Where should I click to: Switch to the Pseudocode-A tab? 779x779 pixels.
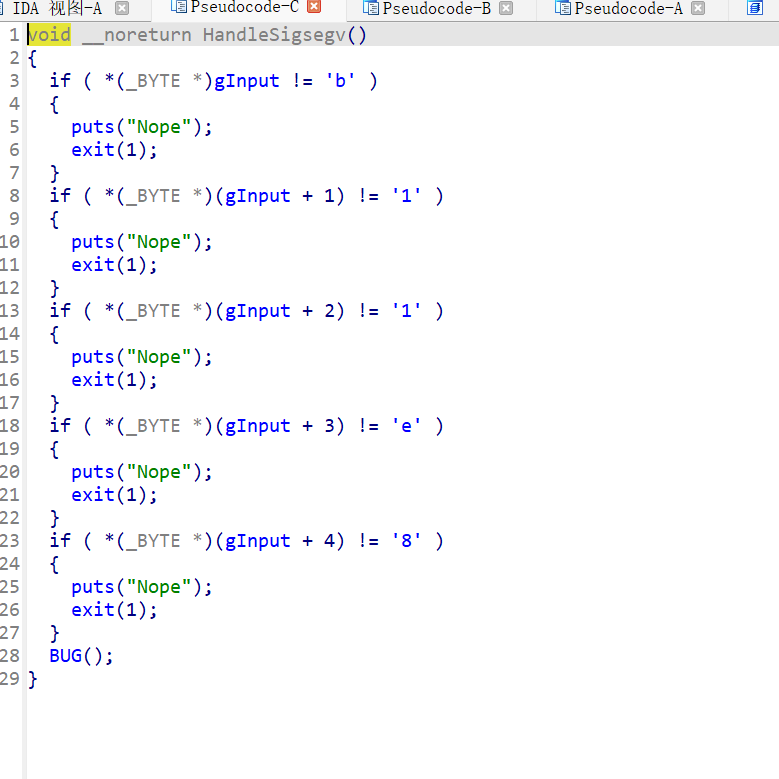tap(628, 8)
